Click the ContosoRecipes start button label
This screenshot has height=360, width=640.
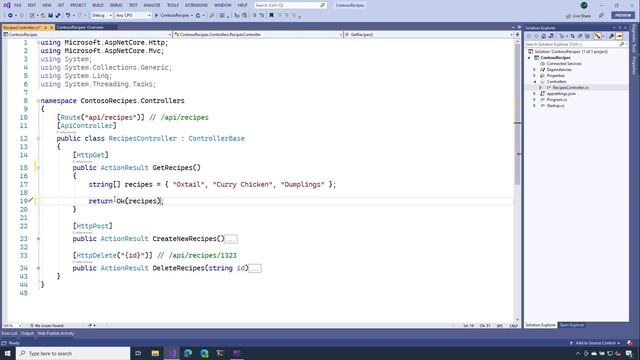coord(175,16)
